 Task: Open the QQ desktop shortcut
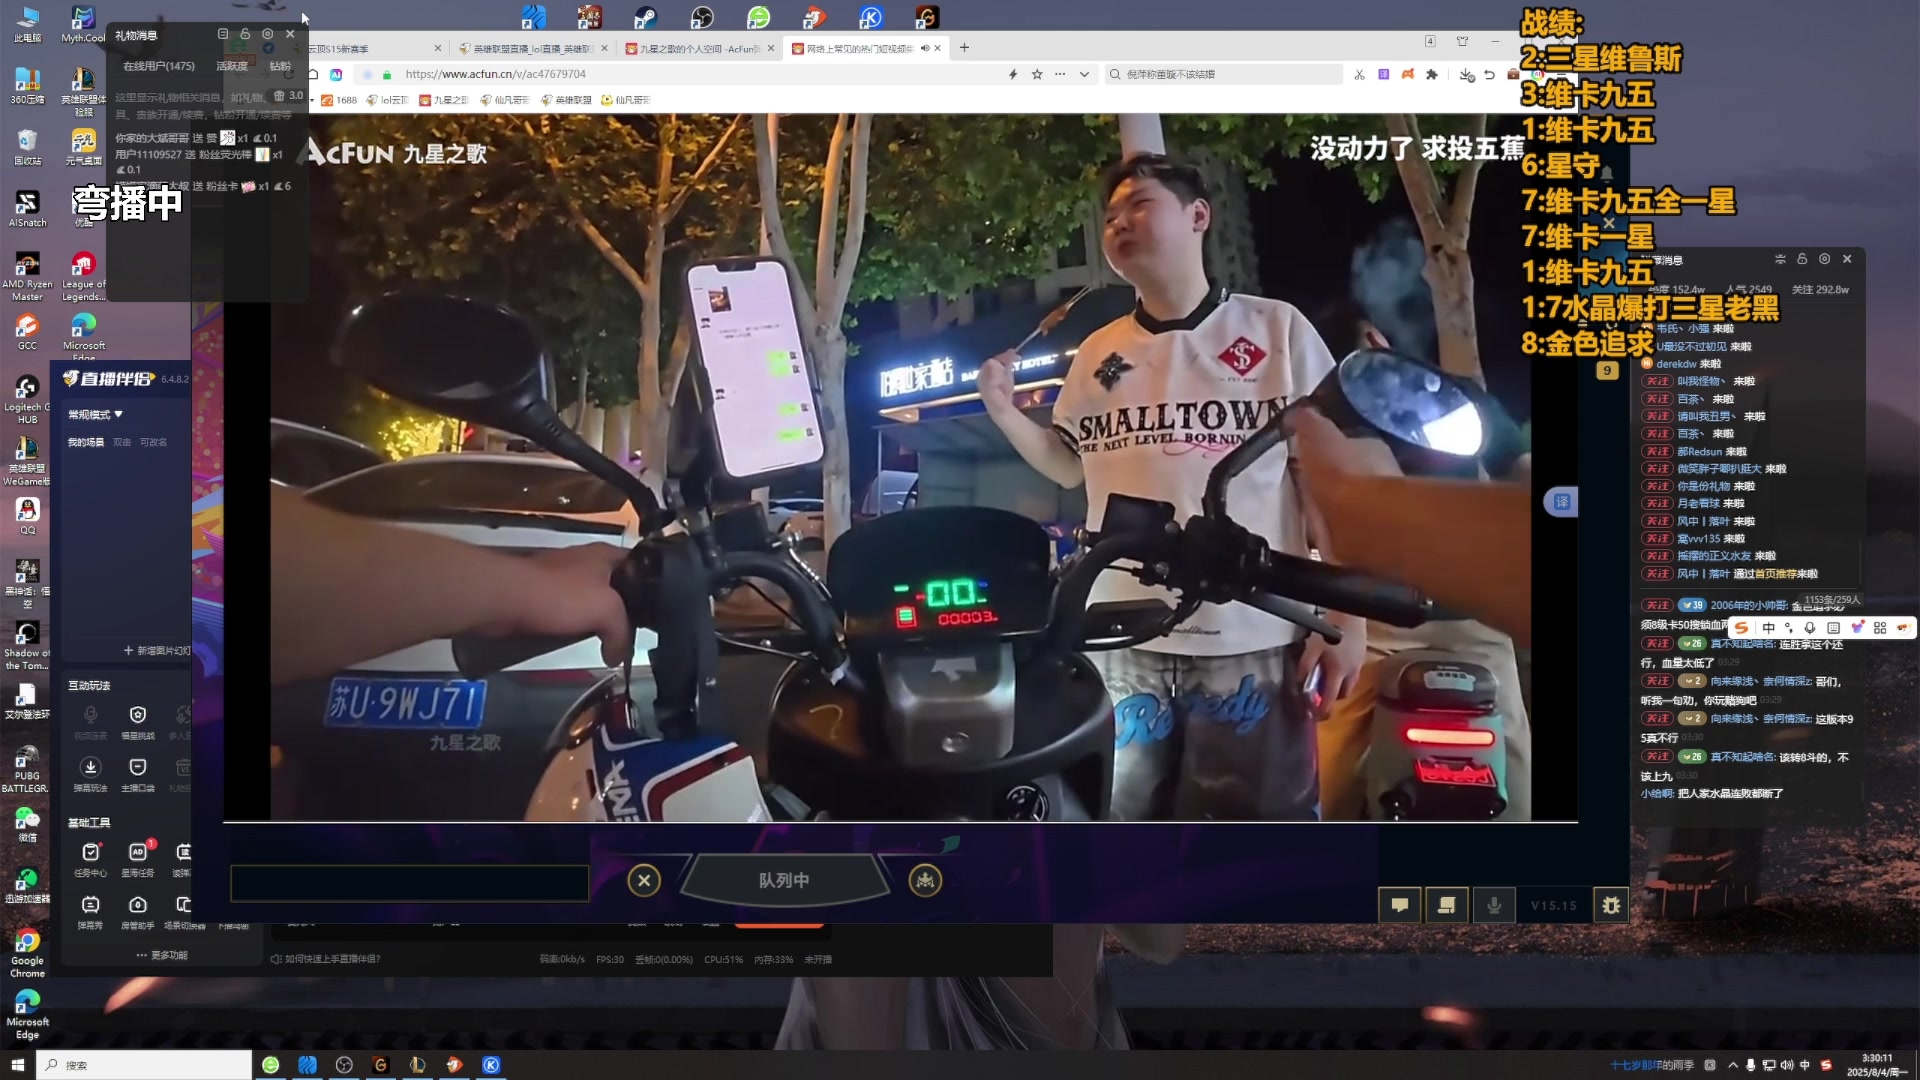click(27, 515)
